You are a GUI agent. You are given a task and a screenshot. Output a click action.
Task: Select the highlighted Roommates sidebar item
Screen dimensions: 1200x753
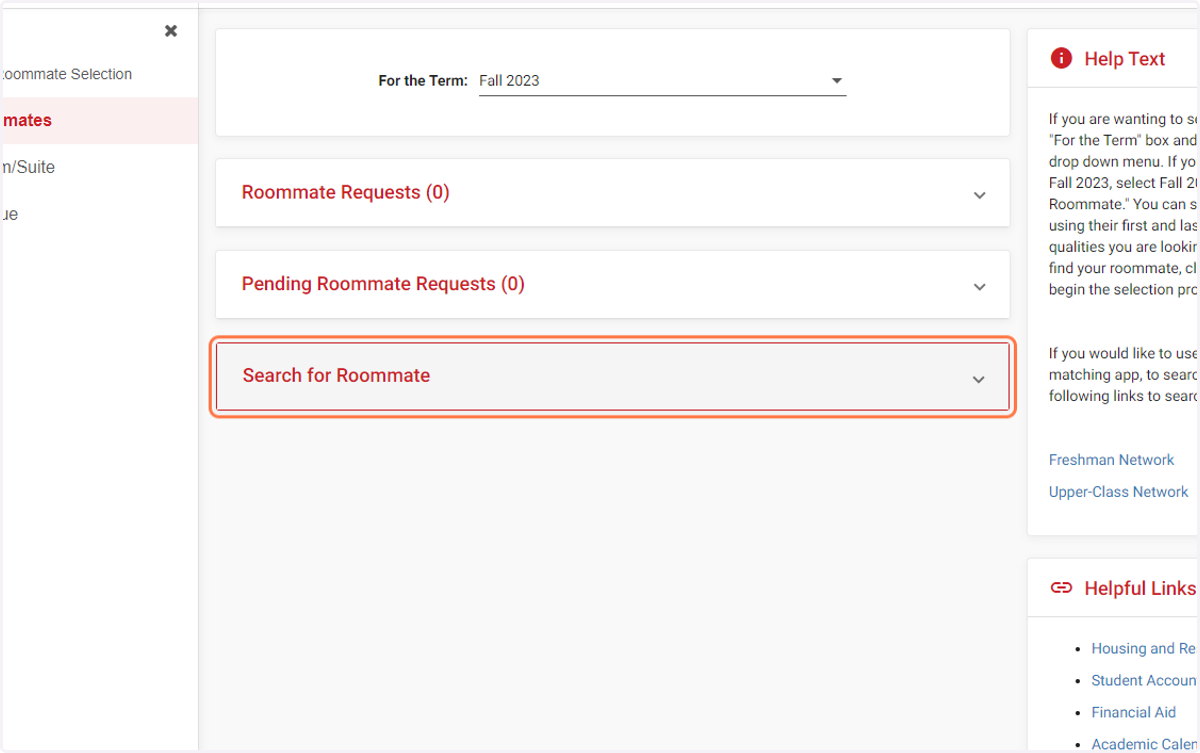[99, 120]
